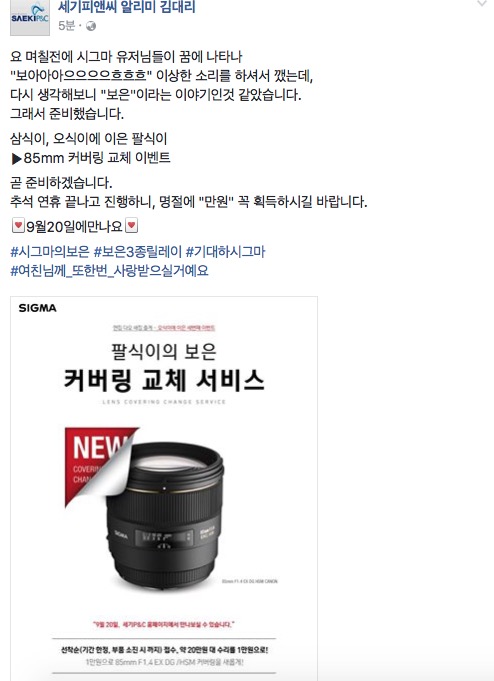
Task: Click the red NEW covering change sticker
Action: click(98, 465)
